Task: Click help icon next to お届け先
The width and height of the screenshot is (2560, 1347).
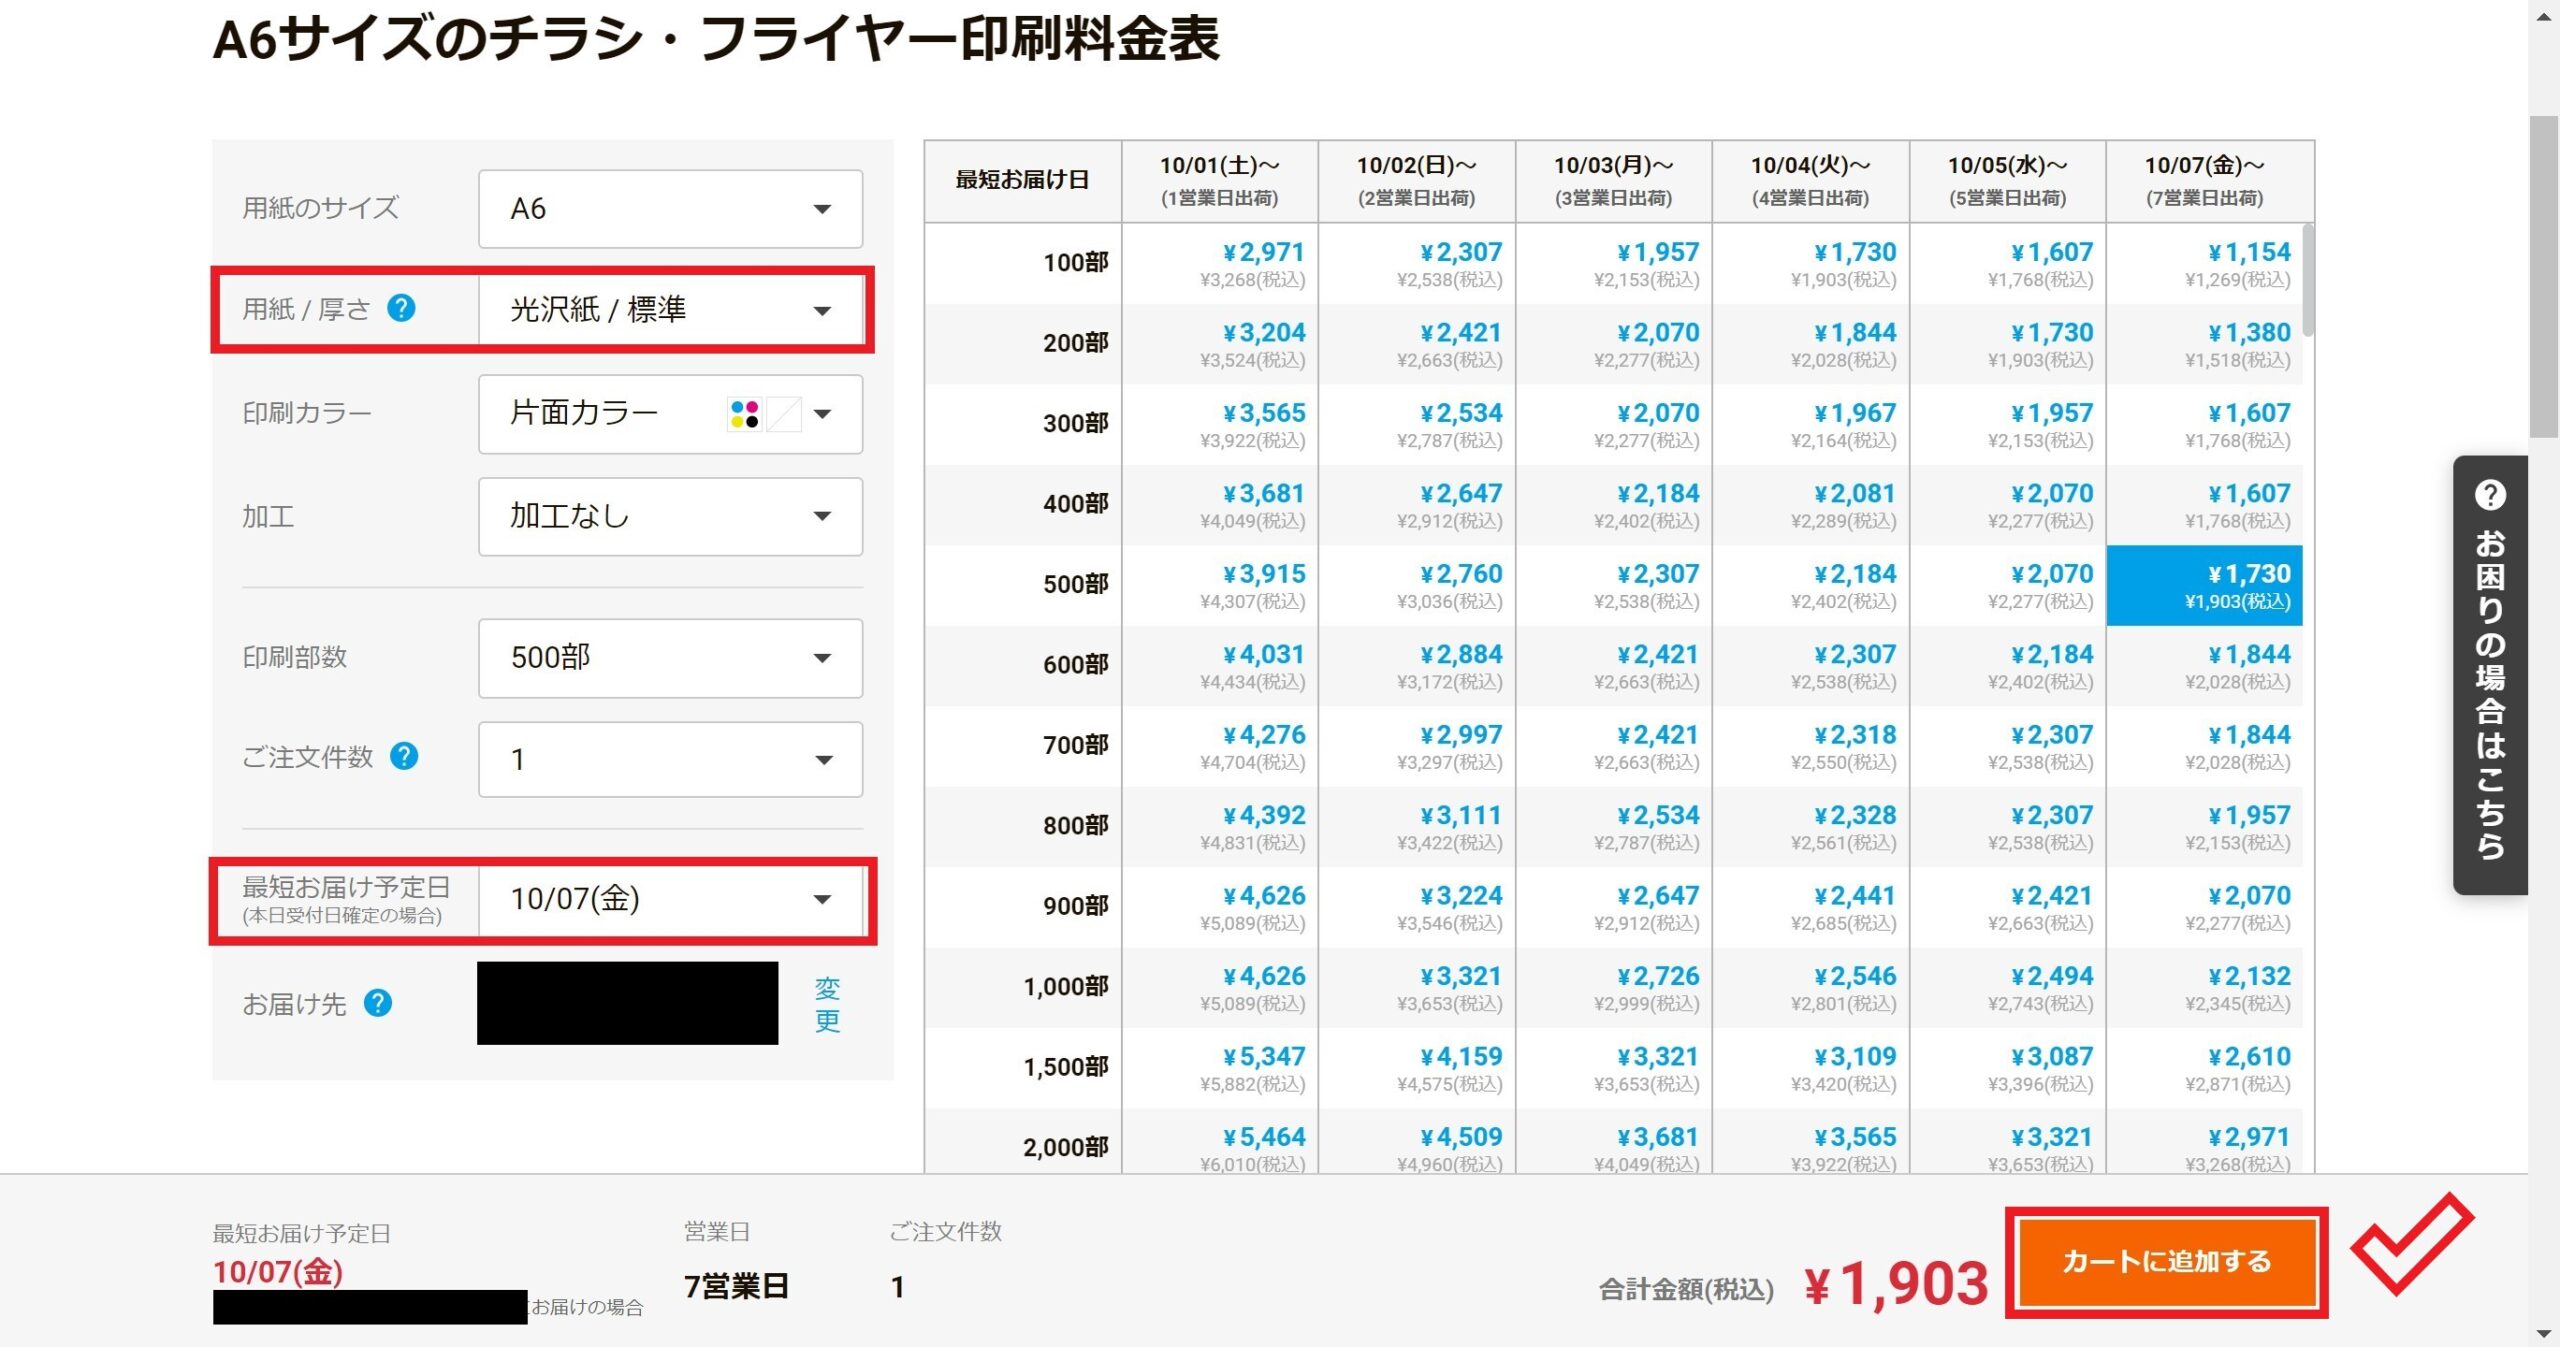Action: point(378,1002)
